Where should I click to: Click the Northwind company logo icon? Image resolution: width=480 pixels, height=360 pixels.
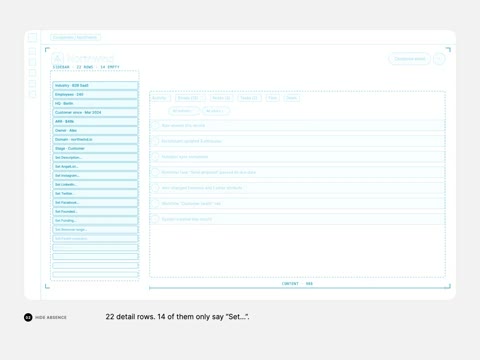tap(57, 59)
